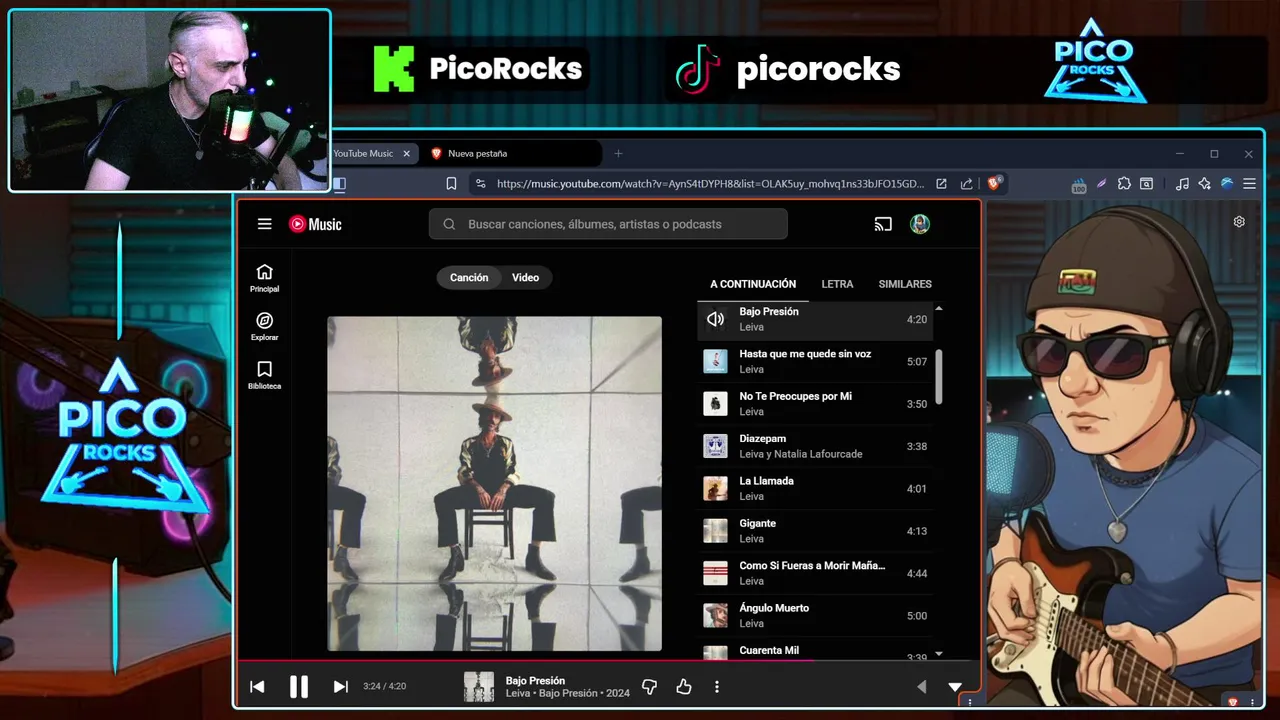Click the blue globe toolbar icon
The height and width of the screenshot is (720, 1280).
pyautogui.click(x=1227, y=184)
